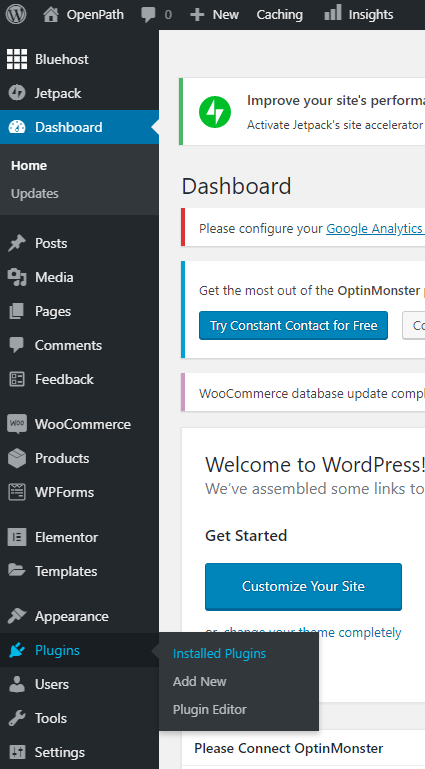Image resolution: width=425 pixels, height=769 pixels.
Task: Click the Appearance paintbrush icon
Action: pos(17,616)
